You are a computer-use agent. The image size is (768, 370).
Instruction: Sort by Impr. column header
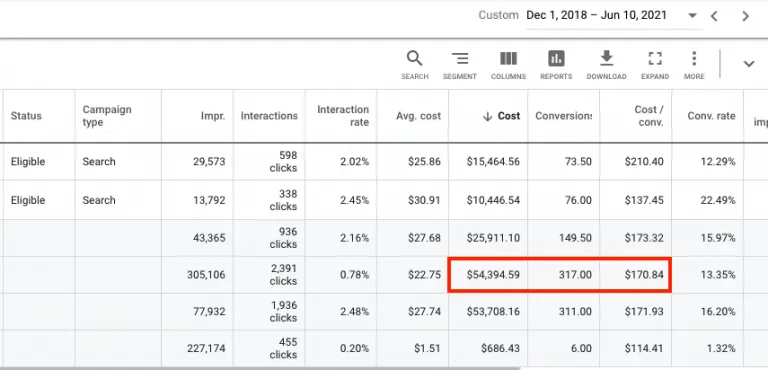click(x=213, y=116)
